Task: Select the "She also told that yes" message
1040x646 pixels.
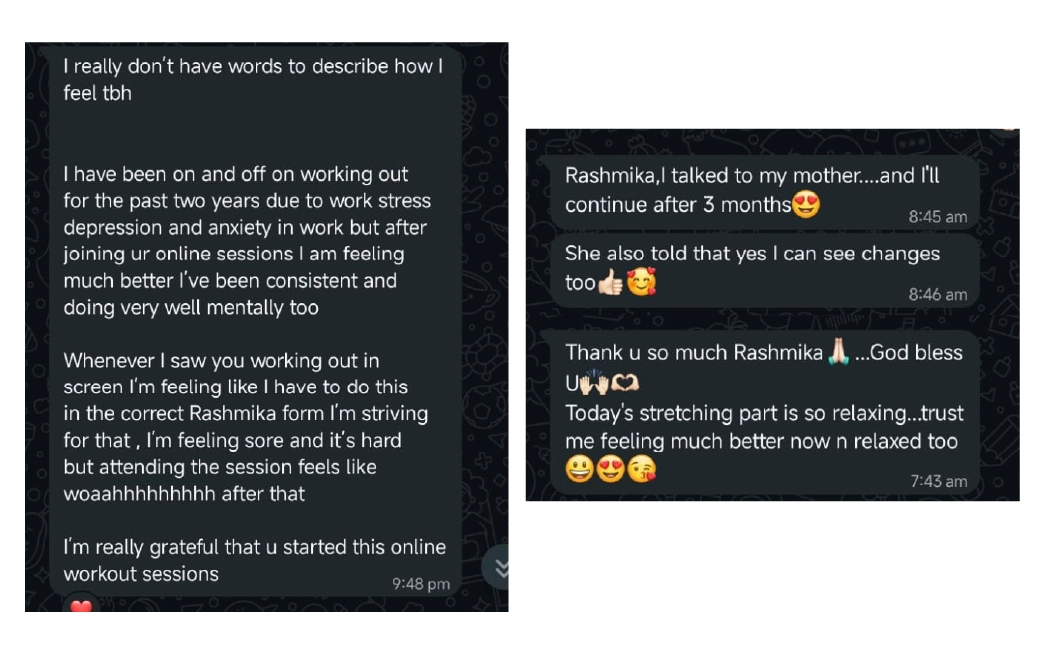Action: click(752, 254)
